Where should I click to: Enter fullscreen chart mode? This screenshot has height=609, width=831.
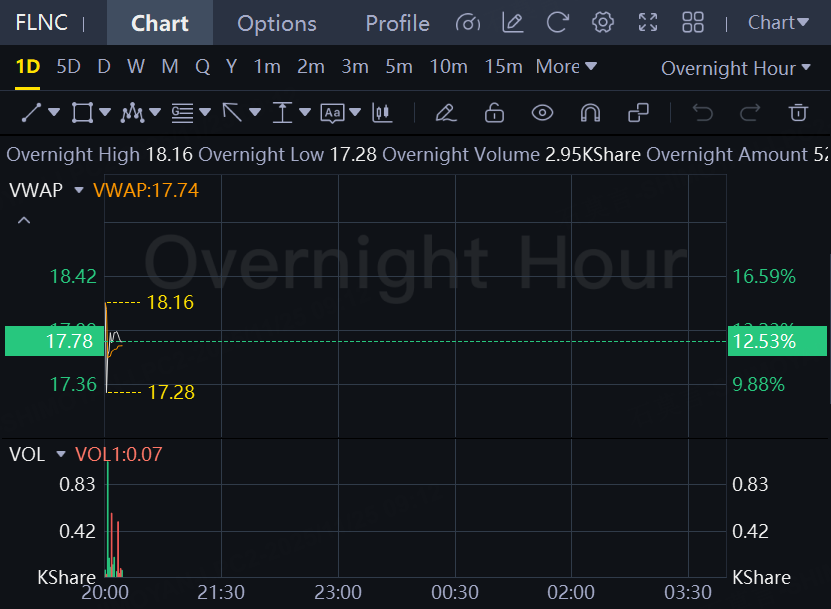(648, 23)
